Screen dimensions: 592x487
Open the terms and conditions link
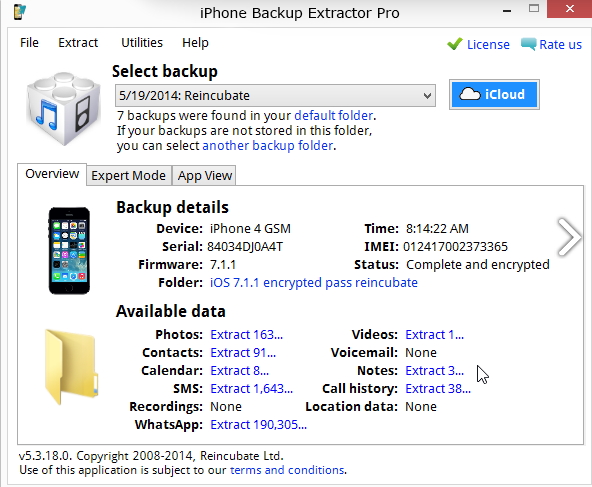point(287,470)
